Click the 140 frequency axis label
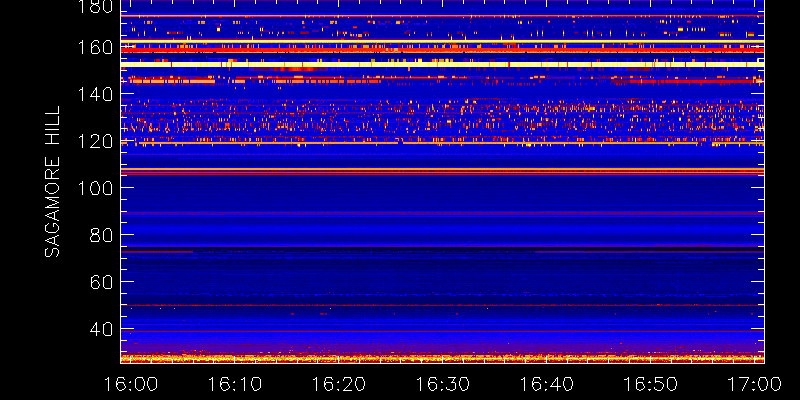 [93, 94]
